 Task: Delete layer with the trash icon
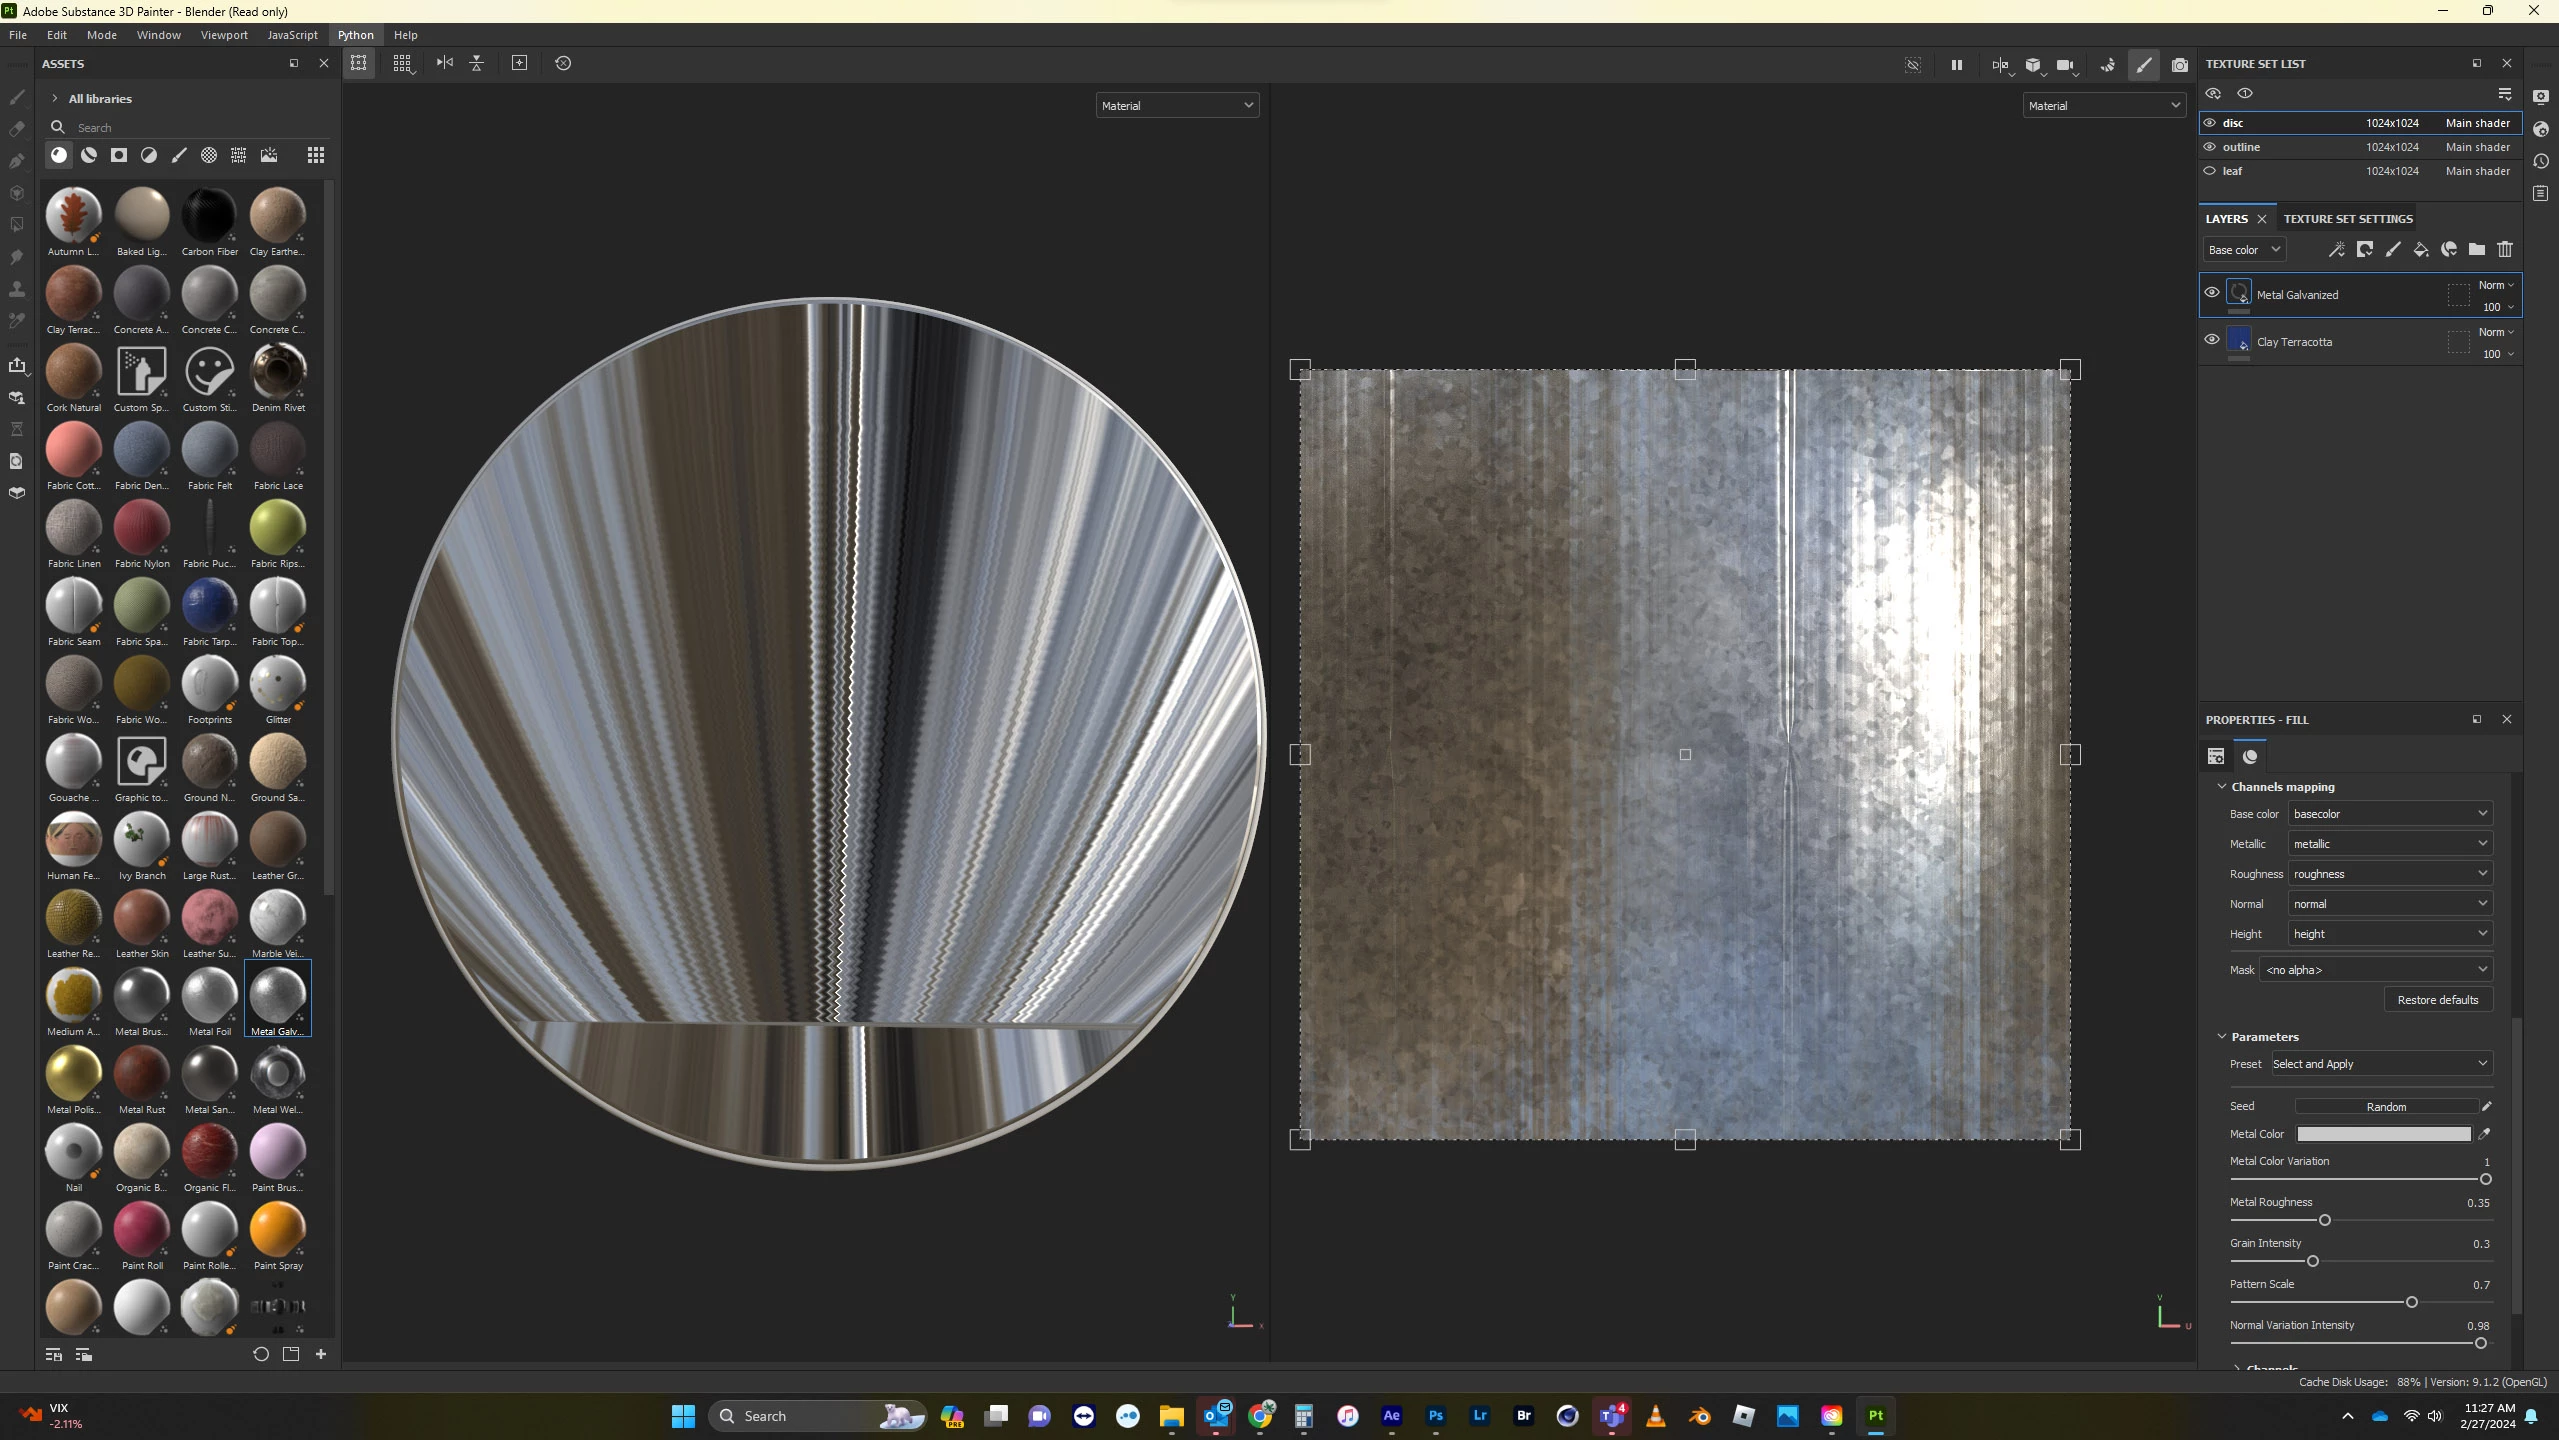[2505, 250]
